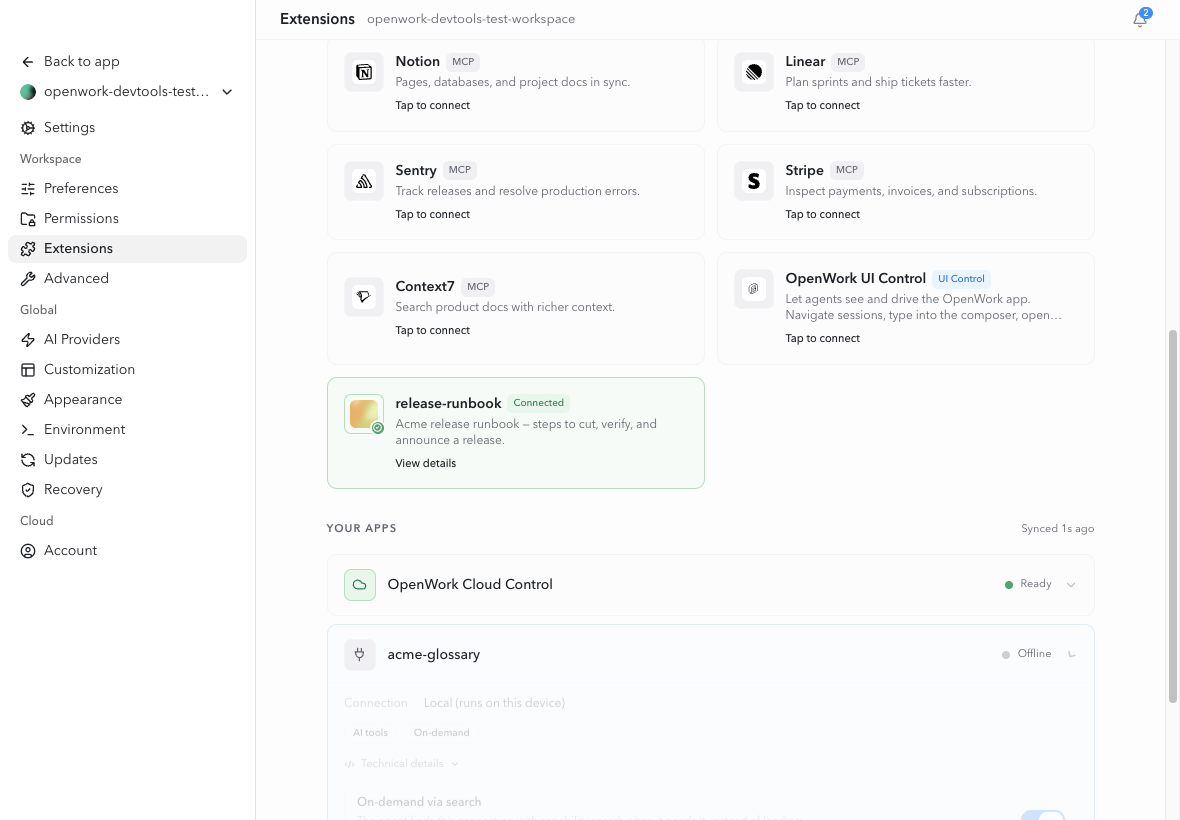
Task: Tap to connect the Notion extension
Action: click(433, 105)
